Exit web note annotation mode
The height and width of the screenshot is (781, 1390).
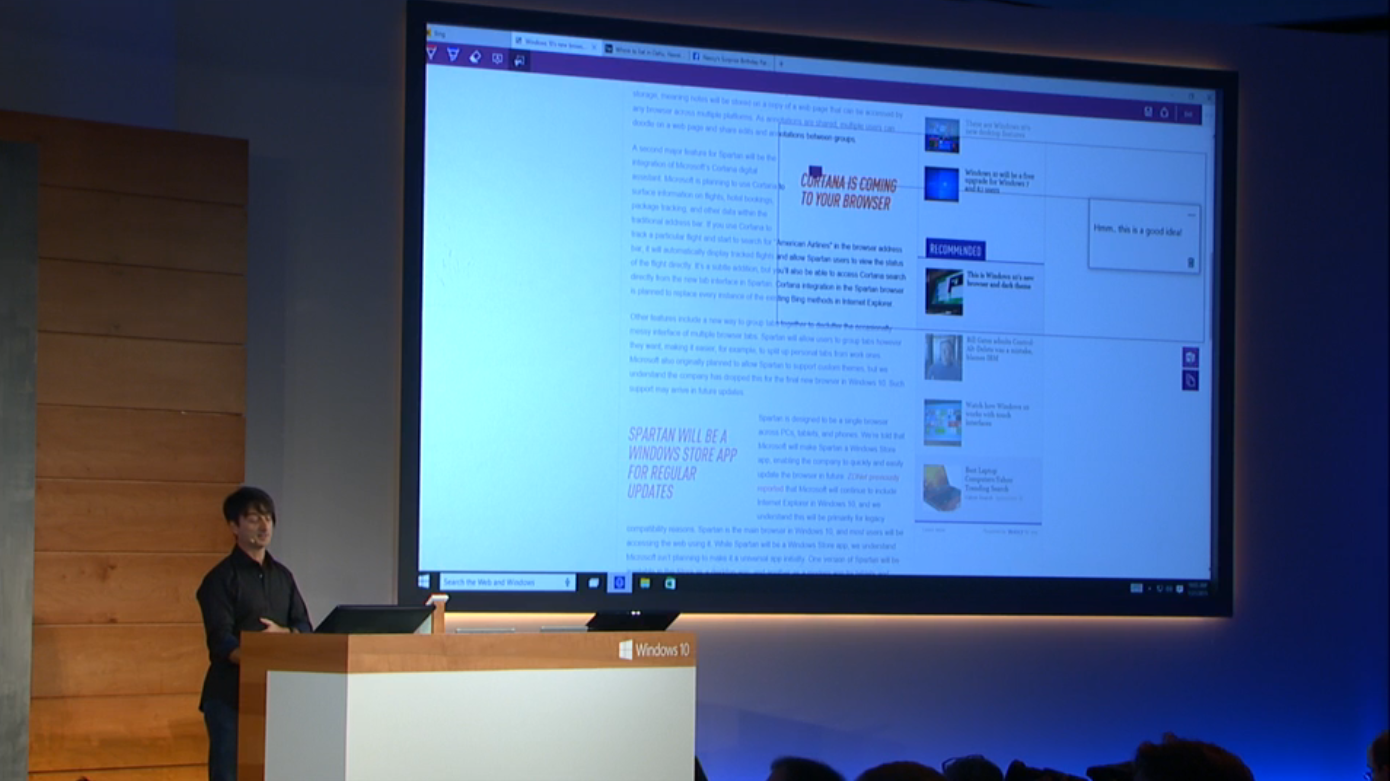click(x=1188, y=114)
